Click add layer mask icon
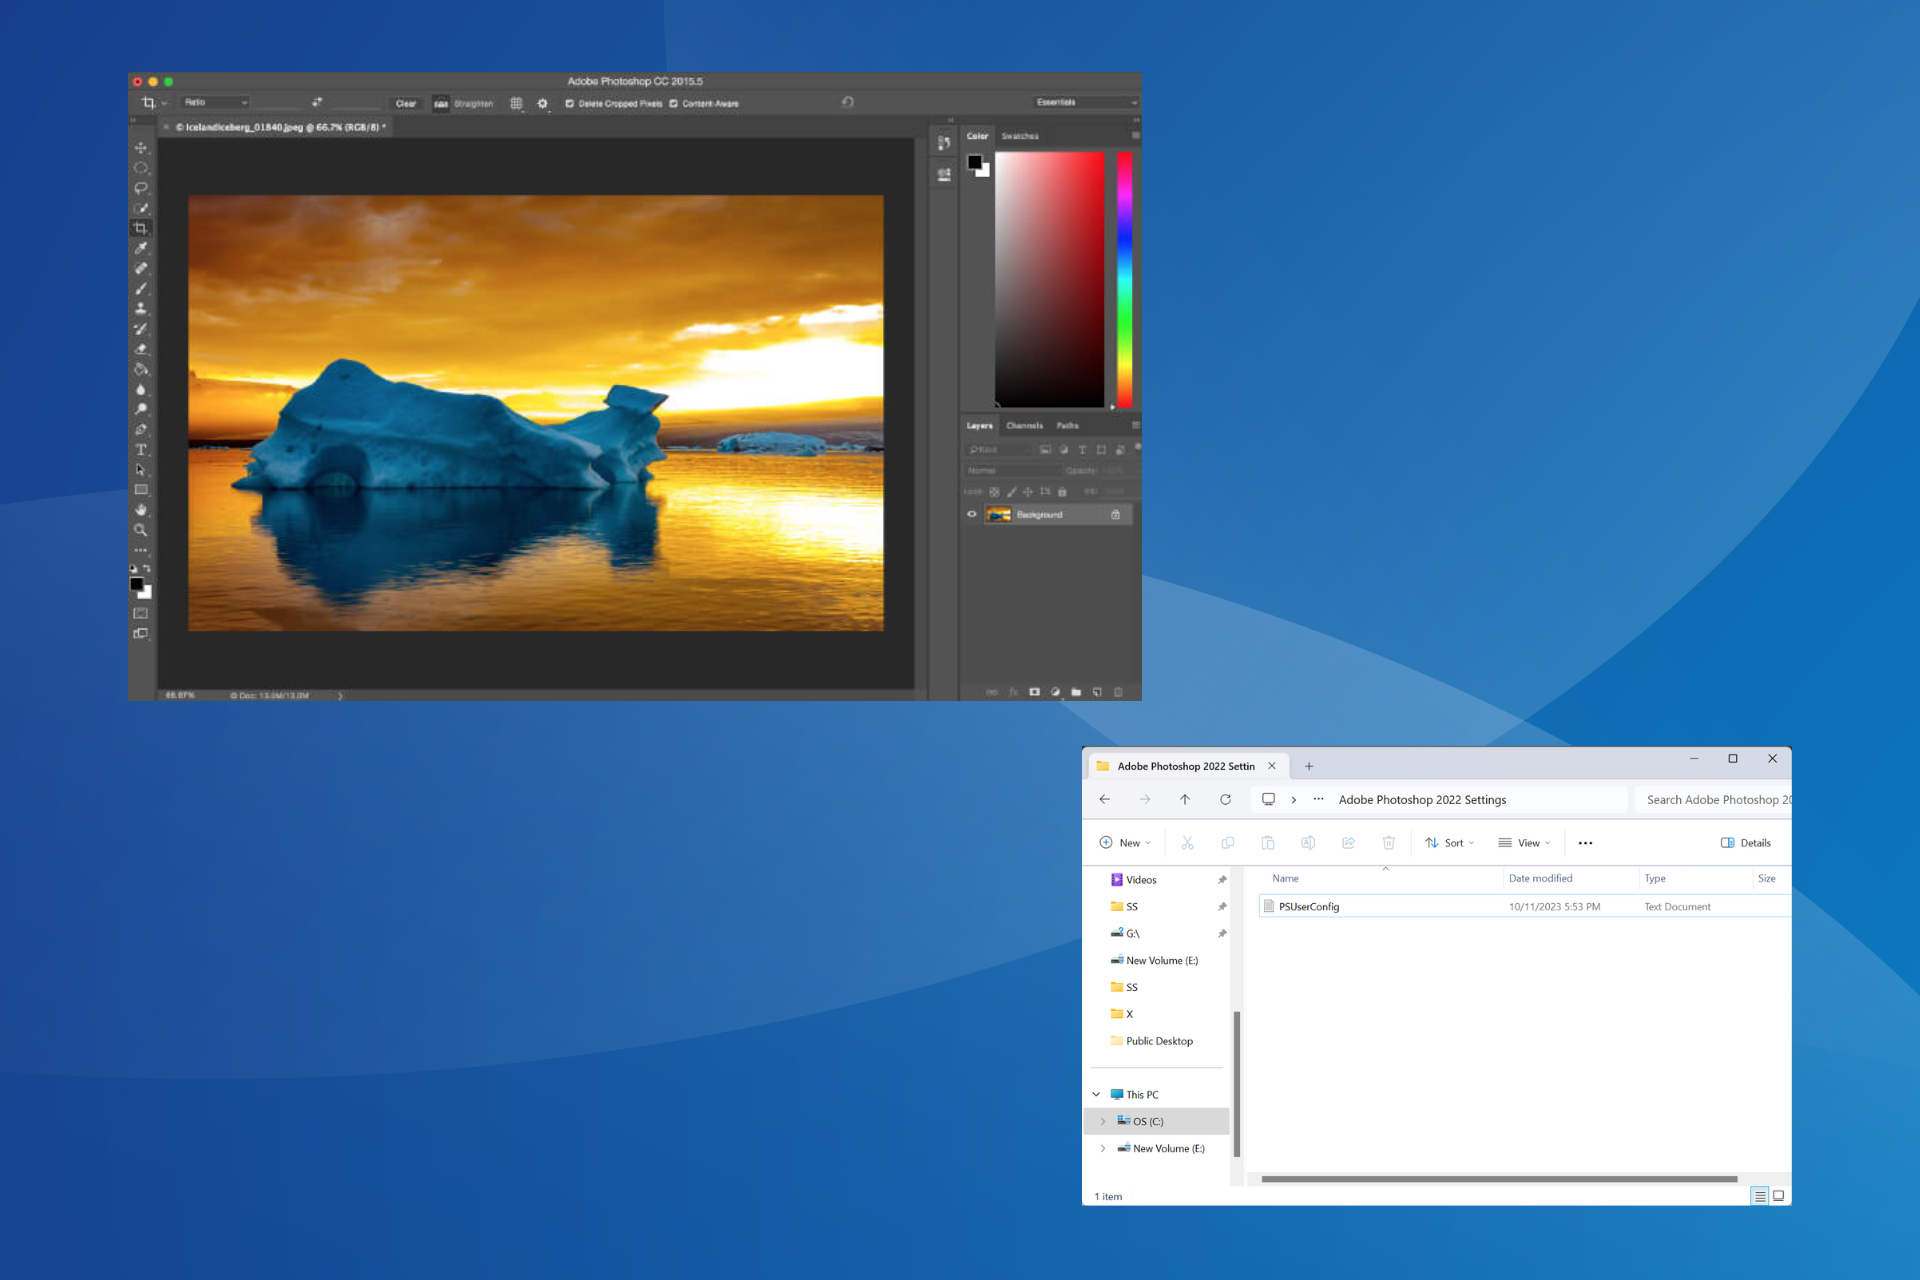Screen dimensions: 1920x1280 1034,692
